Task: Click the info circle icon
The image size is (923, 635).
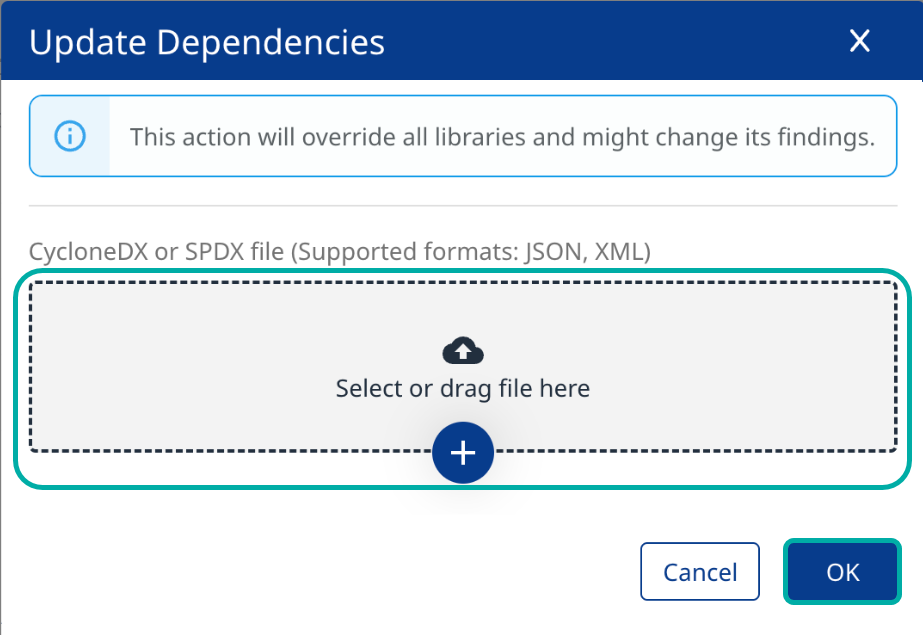Action: point(69,136)
